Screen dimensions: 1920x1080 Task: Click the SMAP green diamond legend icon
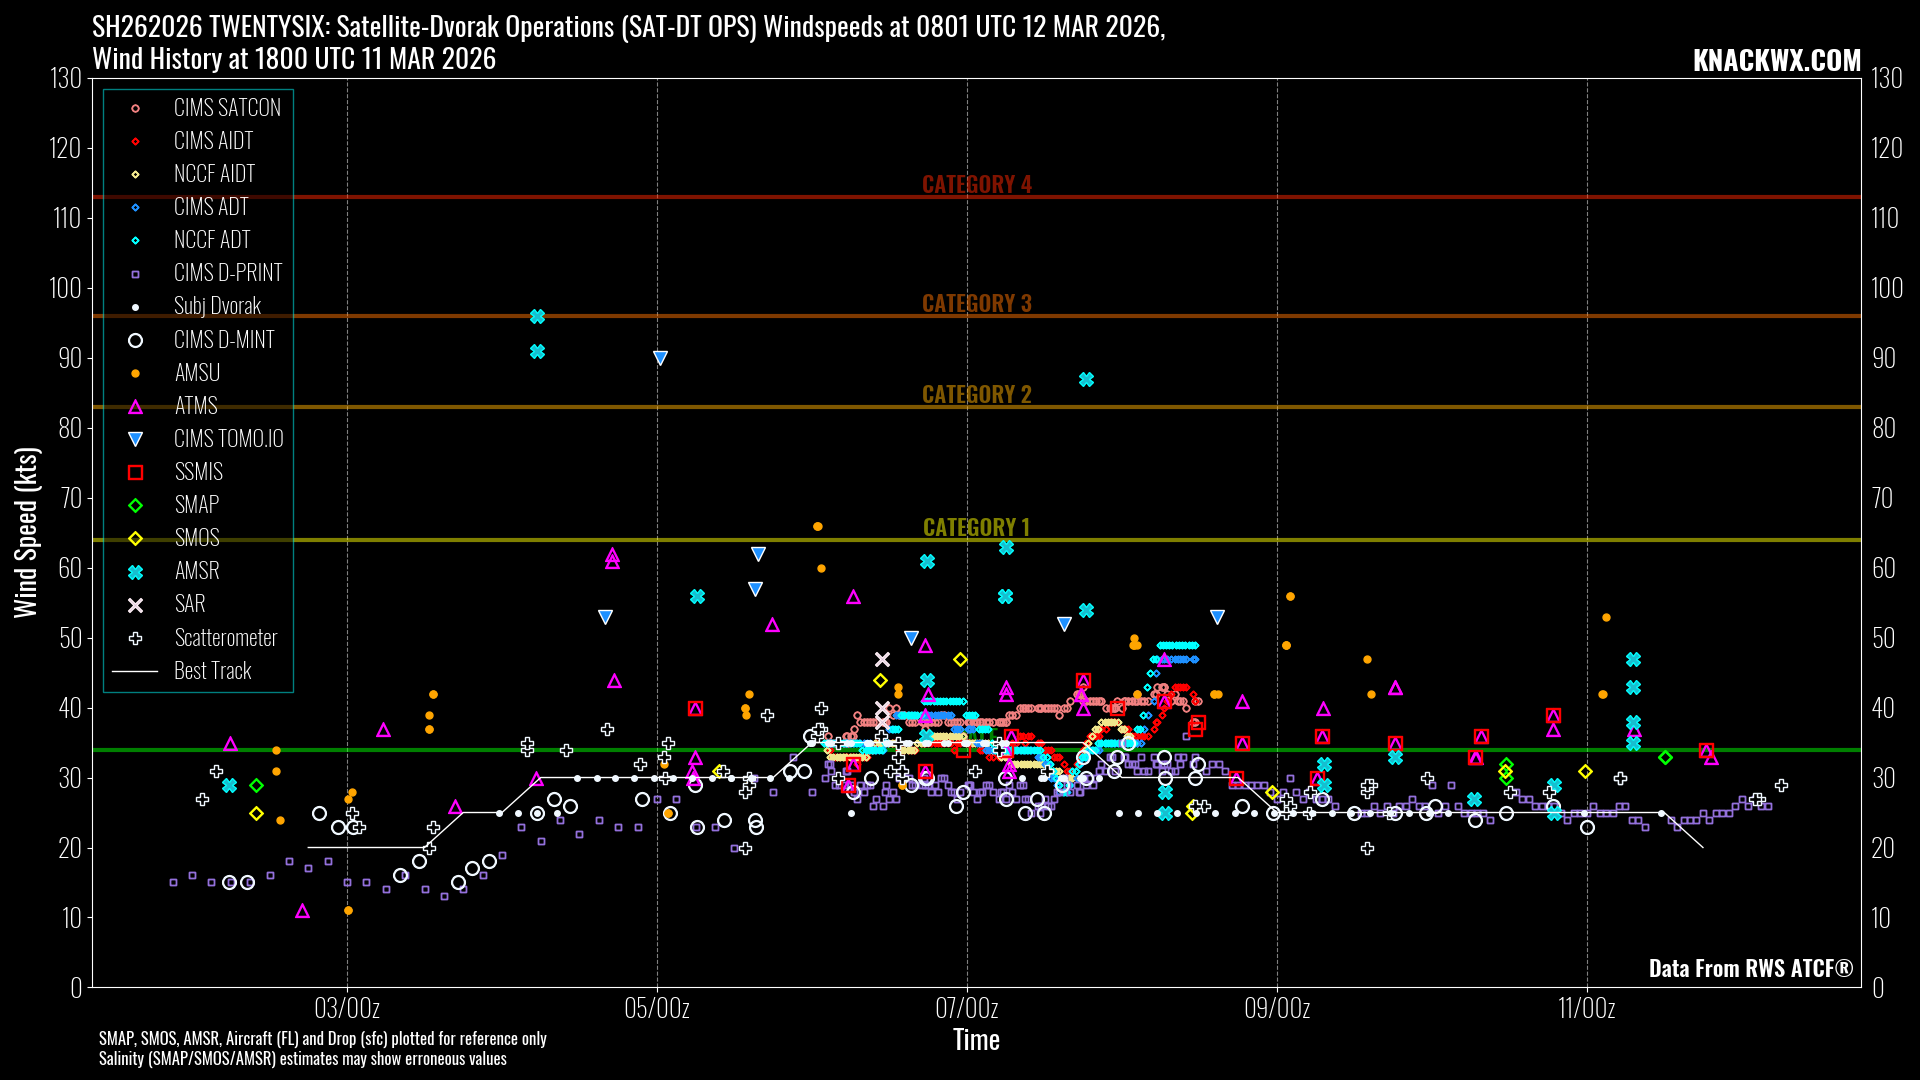coord(136,506)
